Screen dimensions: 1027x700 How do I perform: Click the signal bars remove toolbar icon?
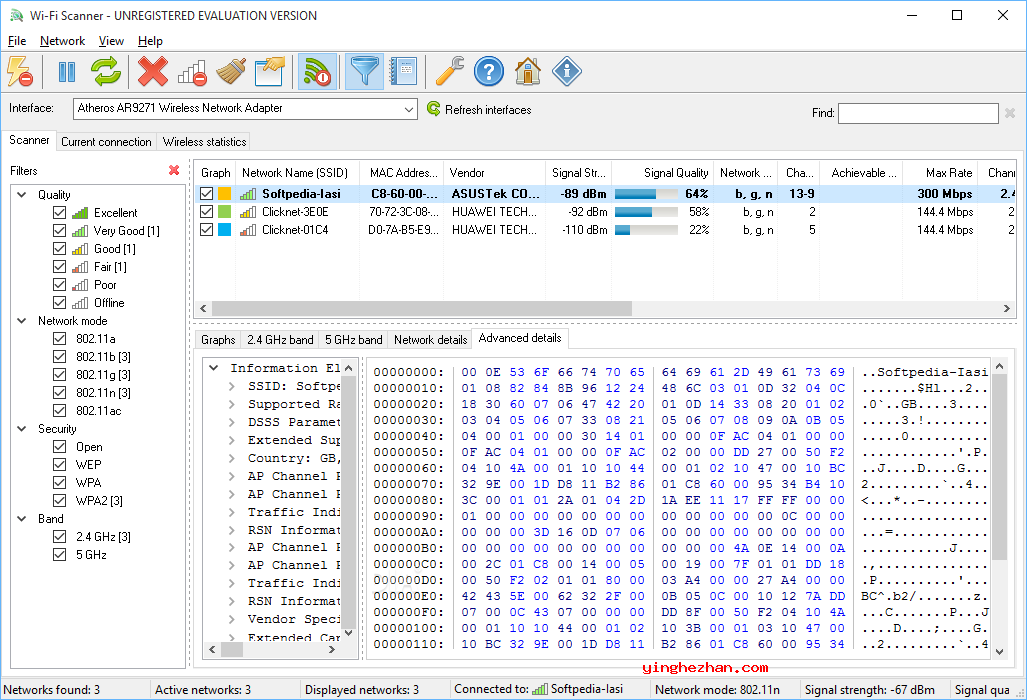(192, 71)
